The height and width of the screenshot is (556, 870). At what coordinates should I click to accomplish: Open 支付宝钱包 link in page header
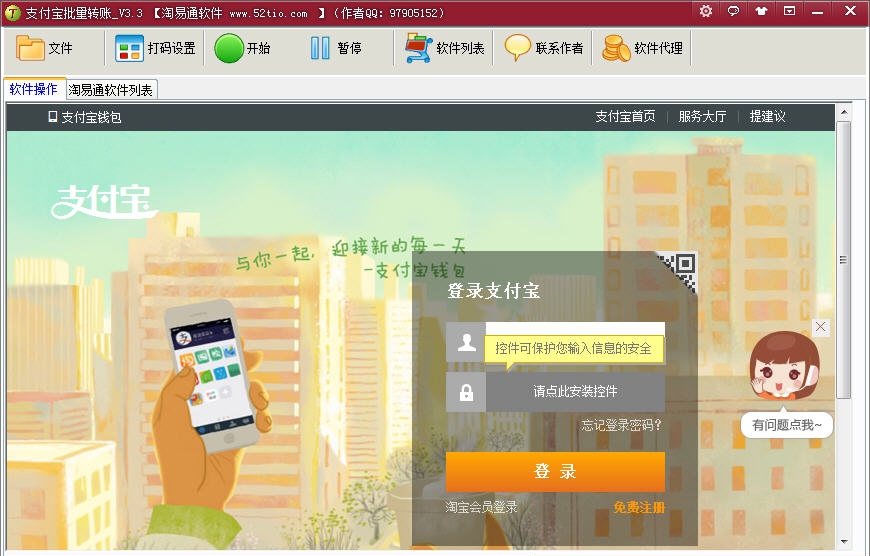tap(85, 117)
